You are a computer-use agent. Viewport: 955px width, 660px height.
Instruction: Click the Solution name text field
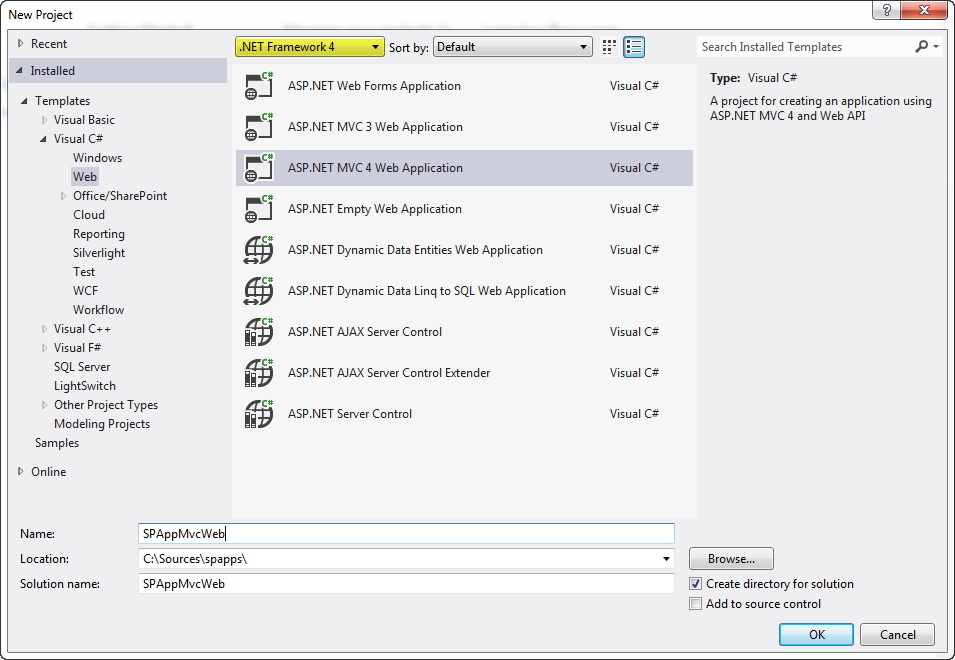tap(406, 584)
